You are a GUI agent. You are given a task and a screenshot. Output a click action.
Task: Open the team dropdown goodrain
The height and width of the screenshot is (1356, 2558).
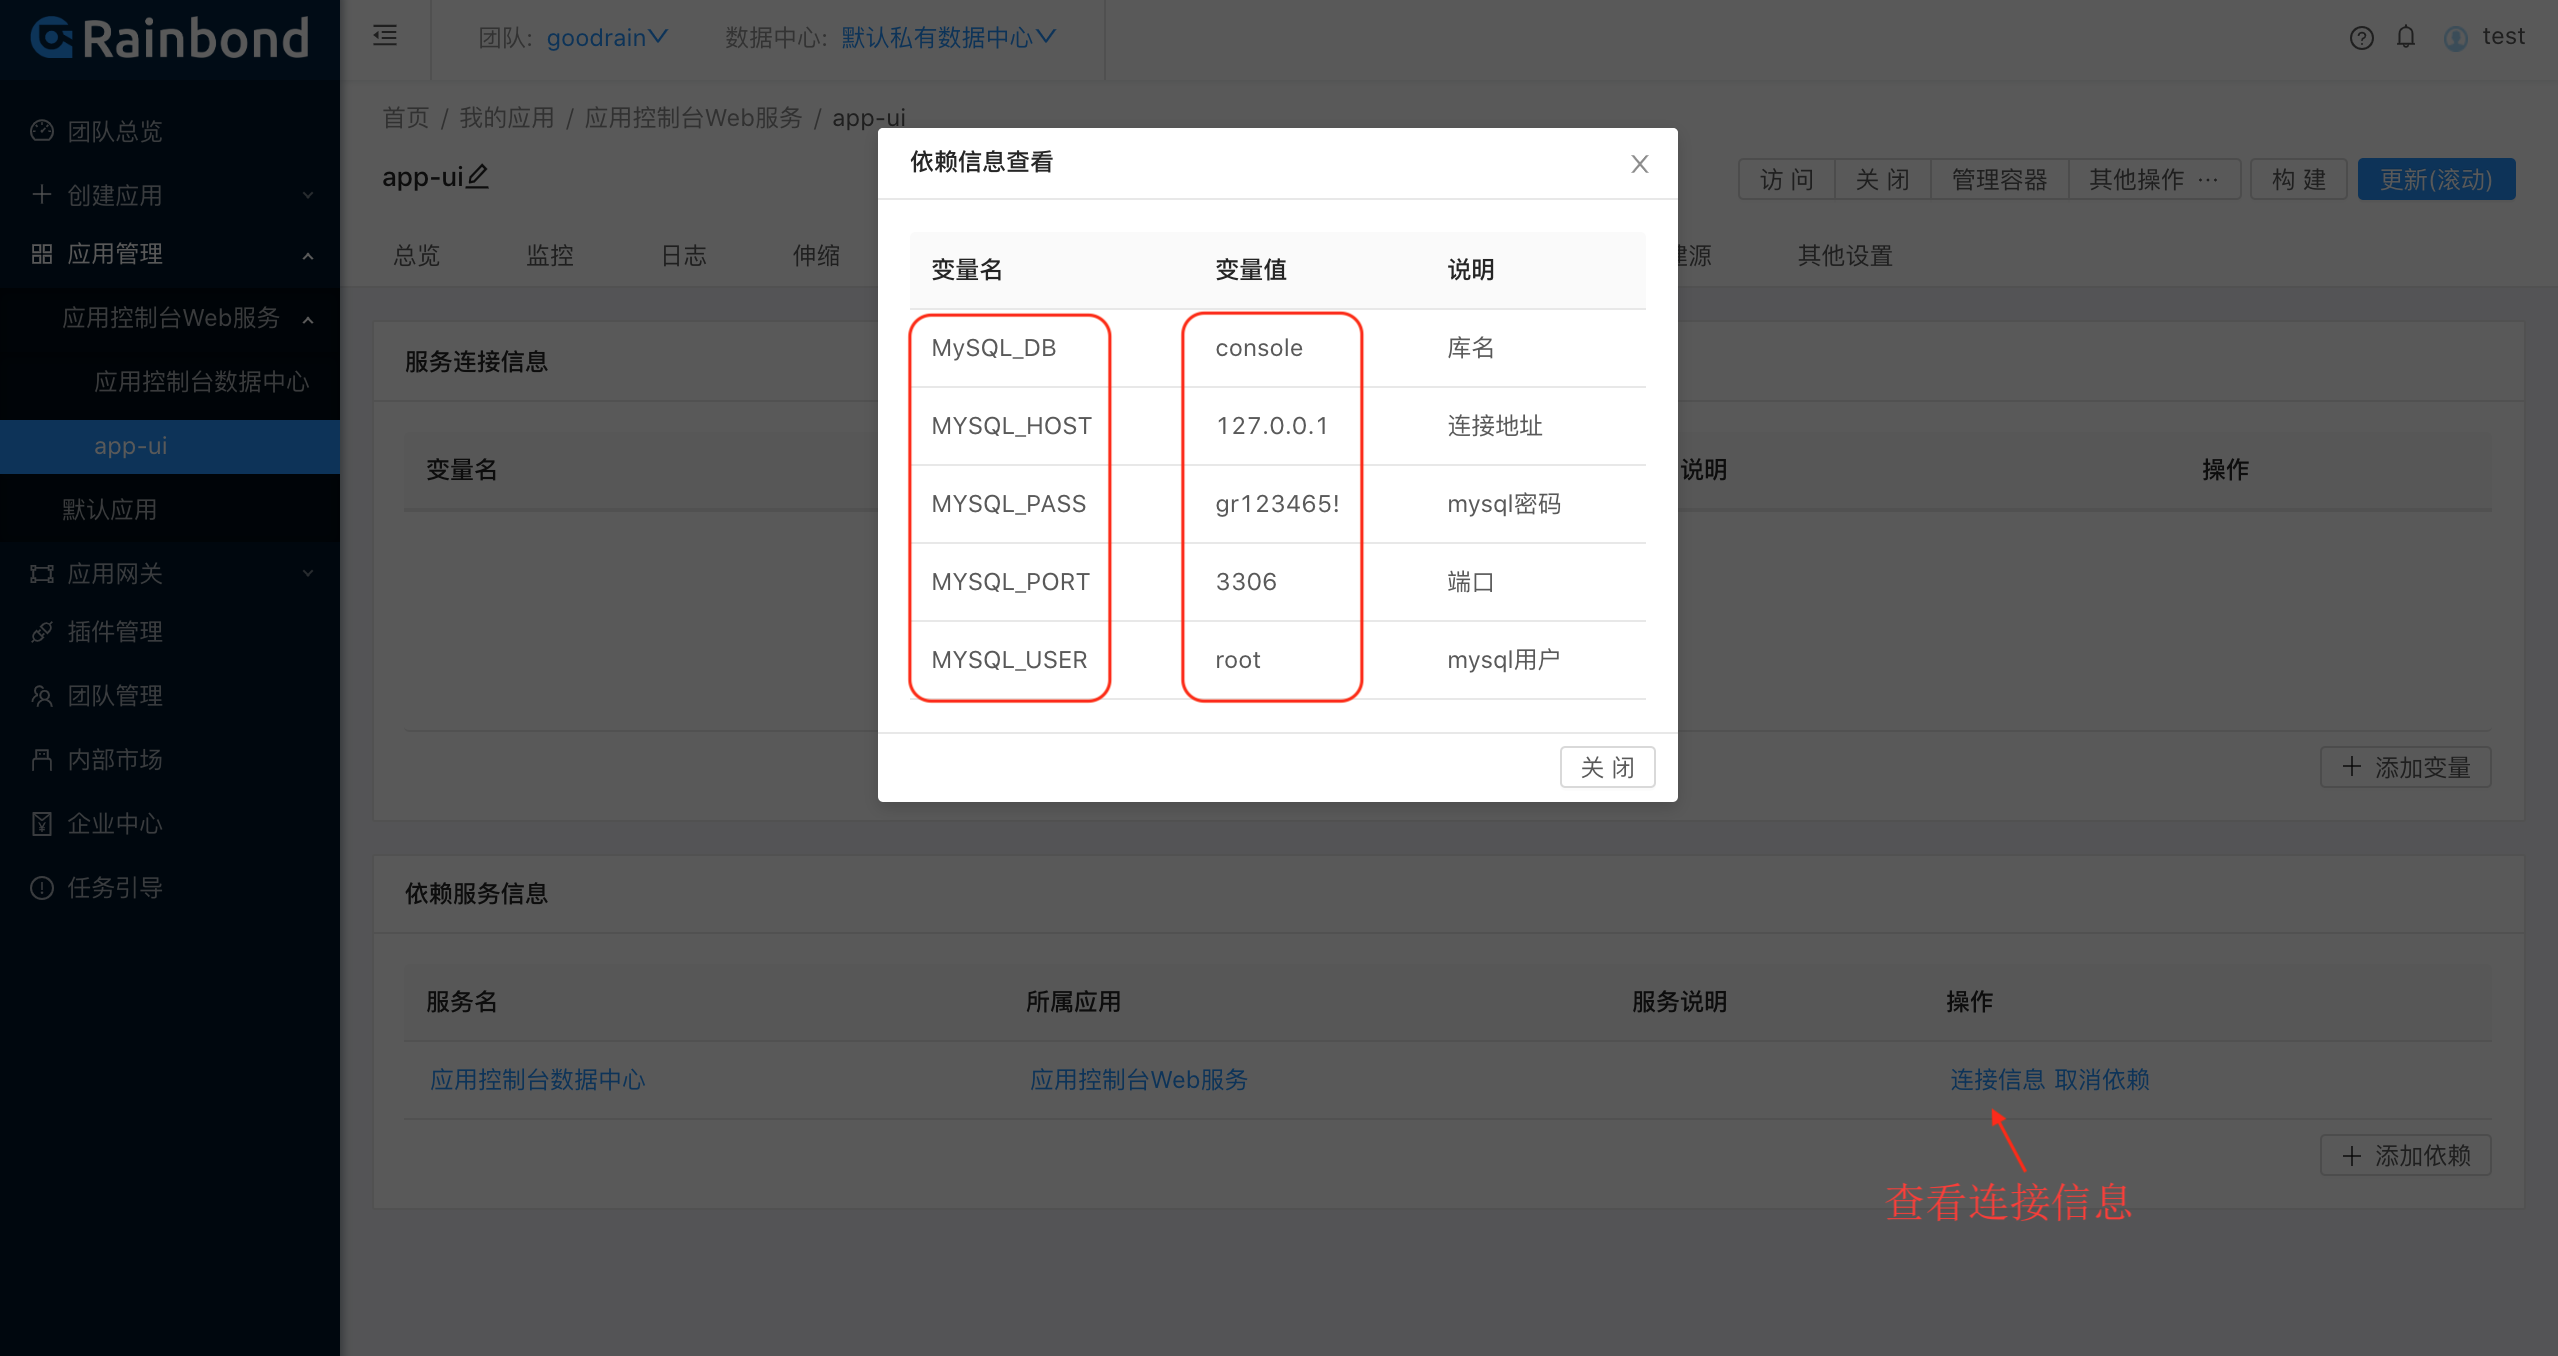tap(607, 38)
